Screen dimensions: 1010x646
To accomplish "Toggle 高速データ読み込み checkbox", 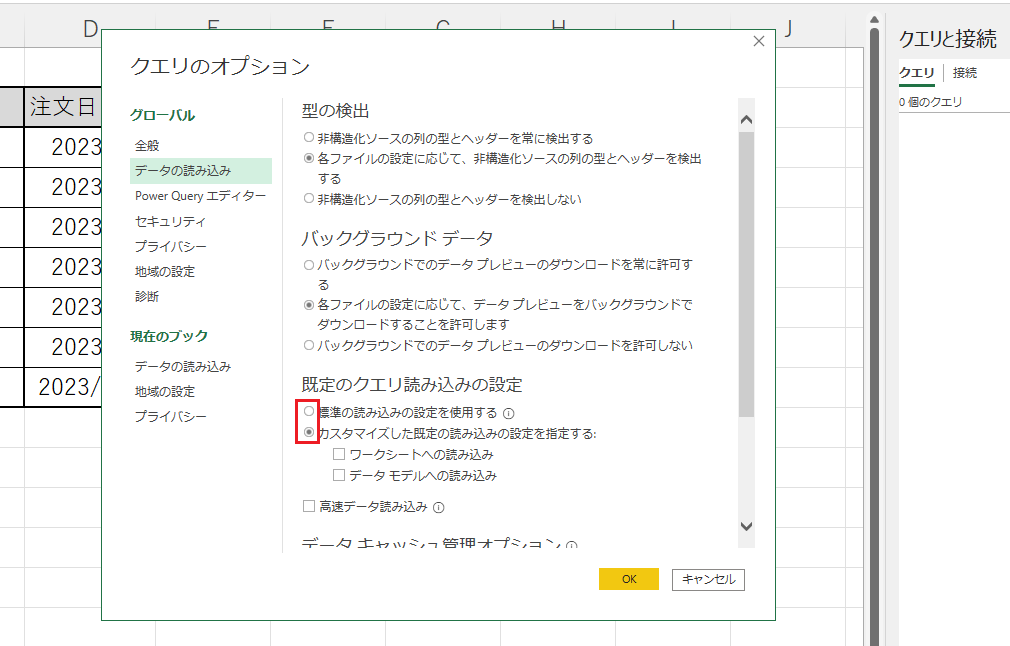I will click(309, 507).
